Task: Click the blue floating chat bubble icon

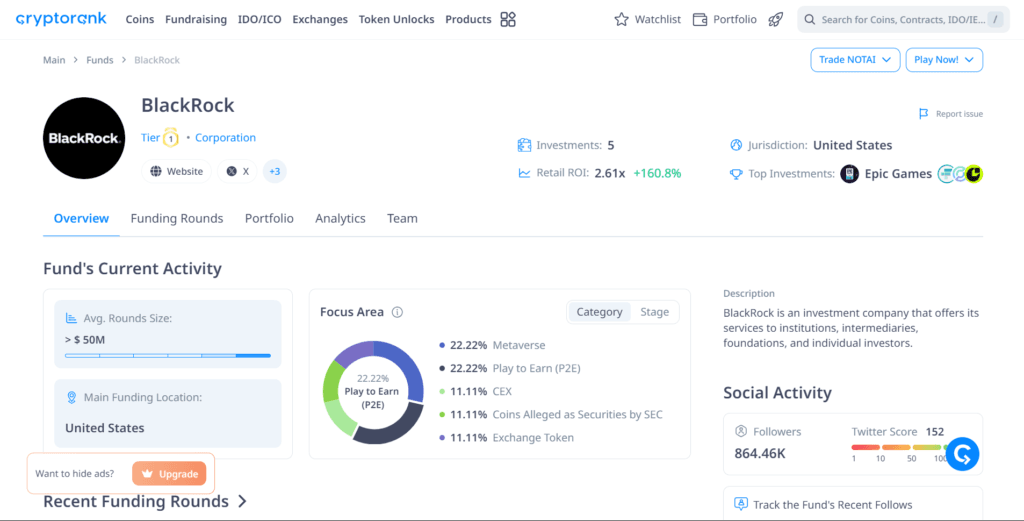Action: (963, 454)
